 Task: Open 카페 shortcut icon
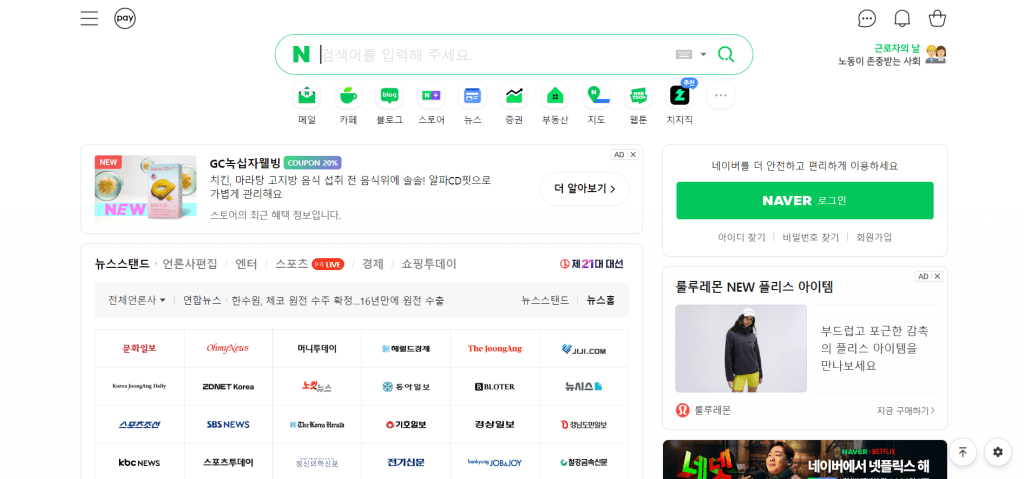348,95
